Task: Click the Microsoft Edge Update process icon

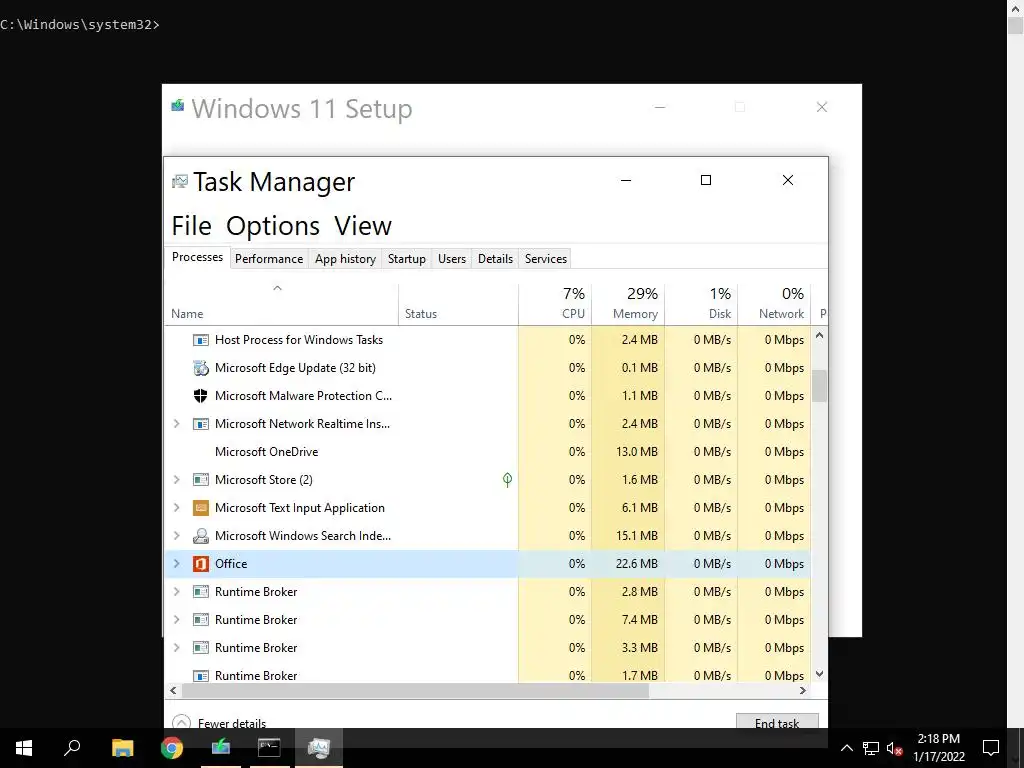Action: click(200, 368)
